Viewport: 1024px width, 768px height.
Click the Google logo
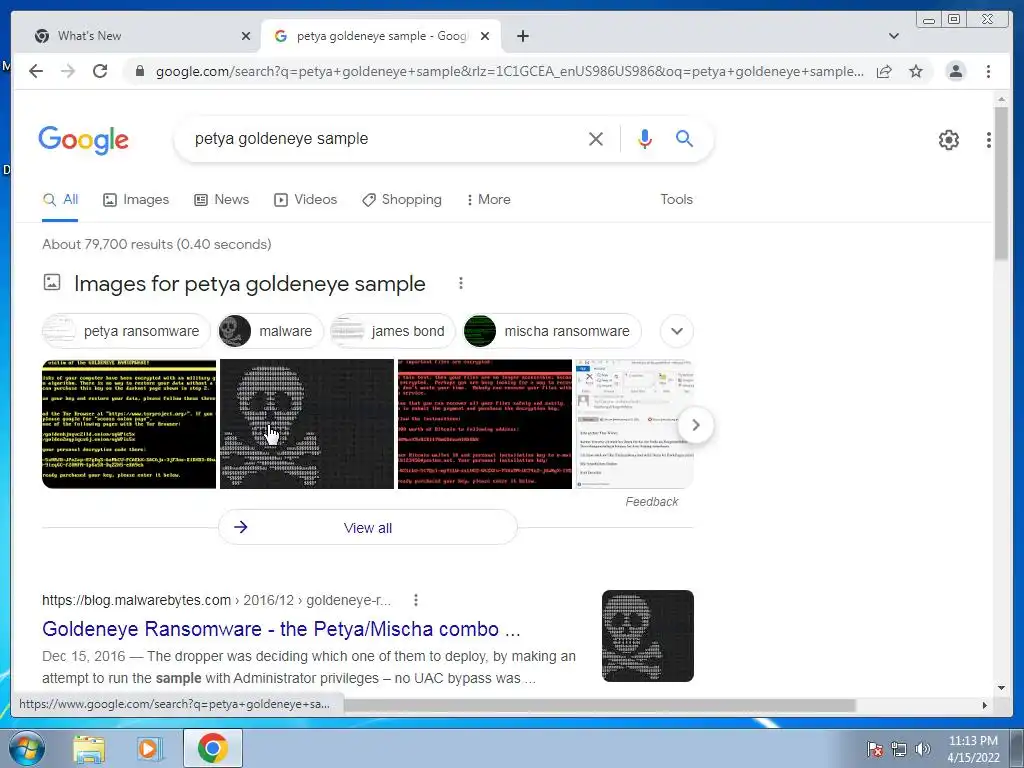coord(84,140)
